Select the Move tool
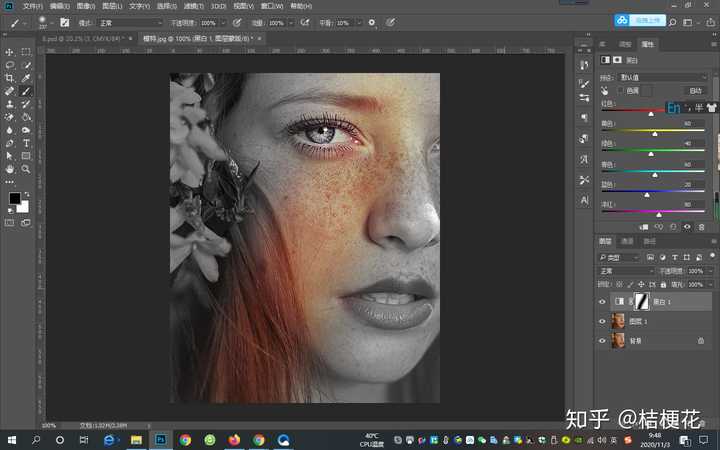This screenshot has height=450, width=720. pyautogui.click(x=10, y=52)
